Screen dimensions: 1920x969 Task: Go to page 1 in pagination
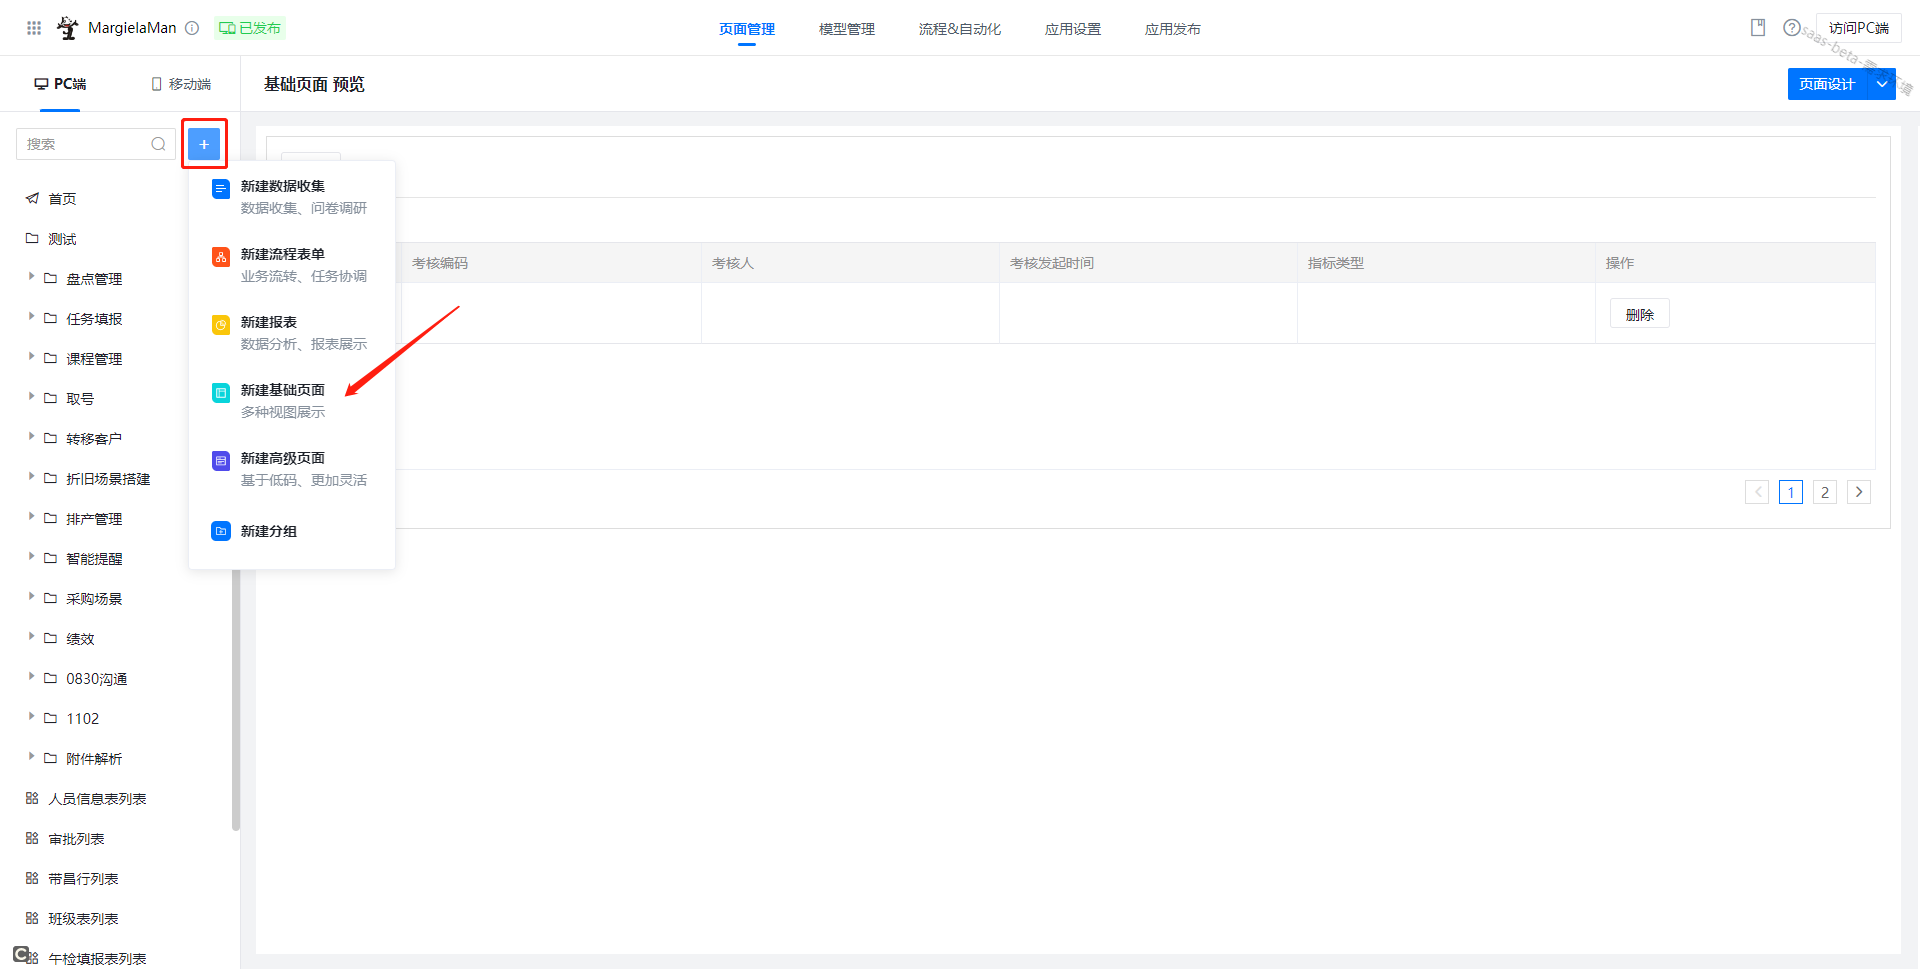1791,492
